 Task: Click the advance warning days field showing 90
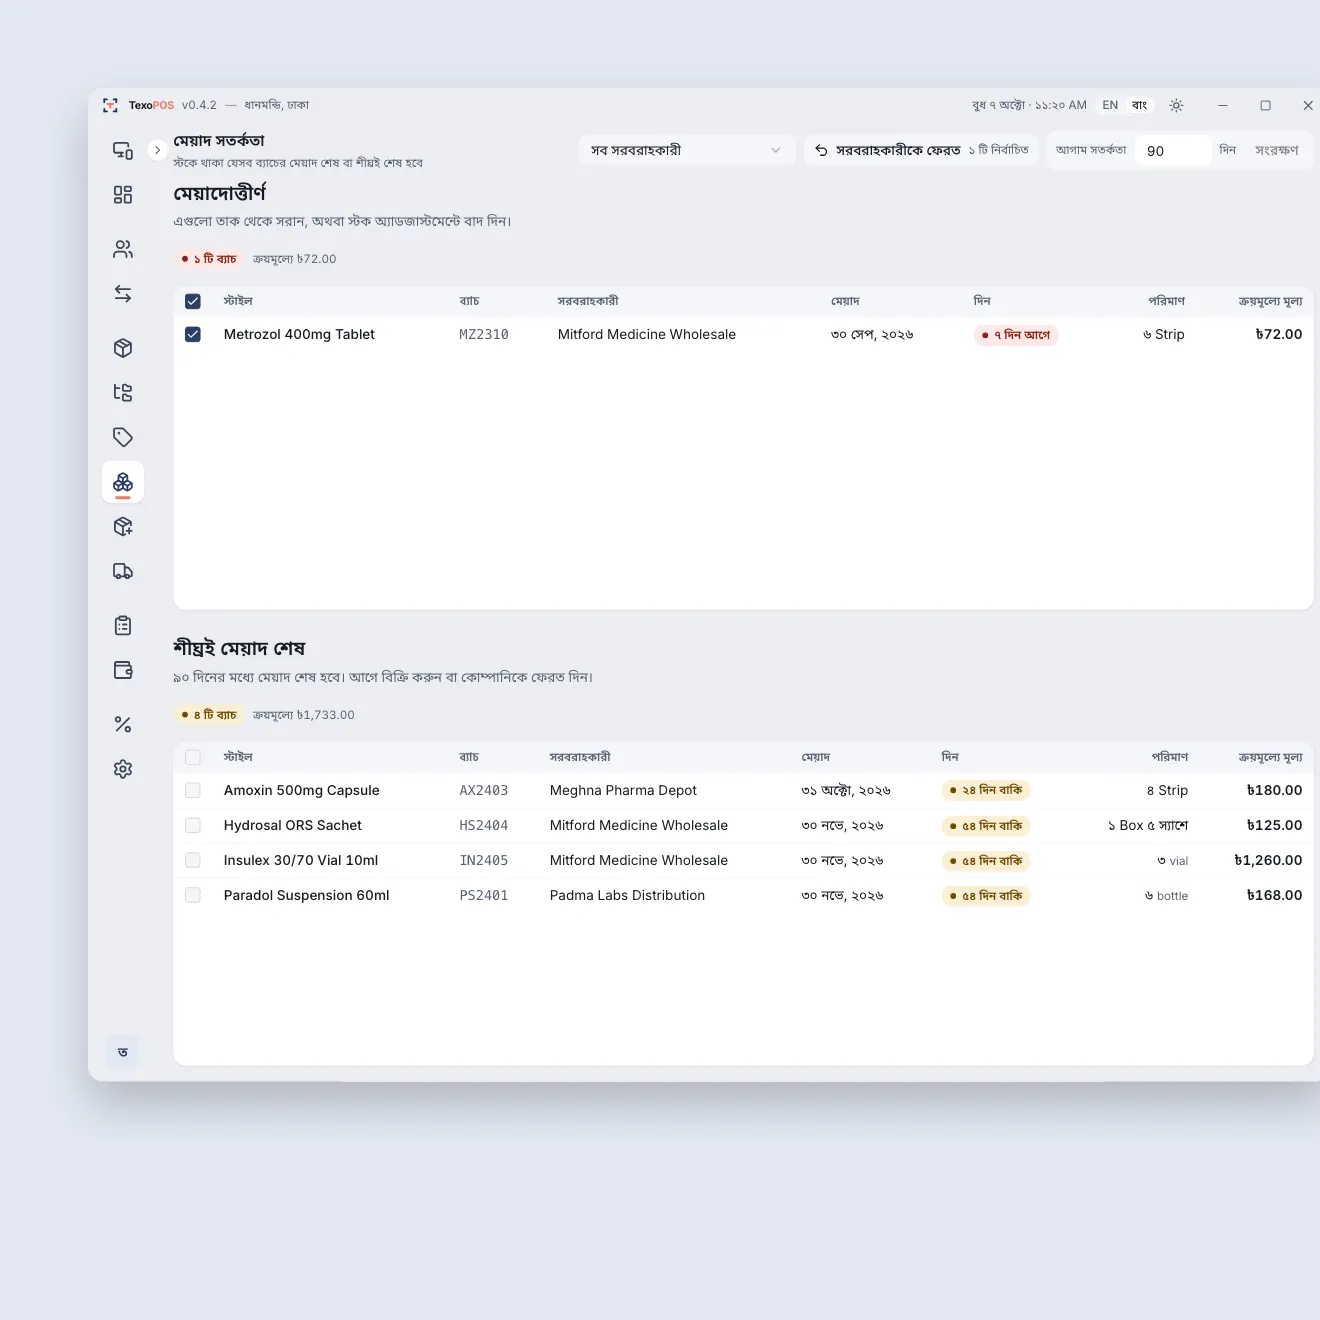(x=1173, y=151)
